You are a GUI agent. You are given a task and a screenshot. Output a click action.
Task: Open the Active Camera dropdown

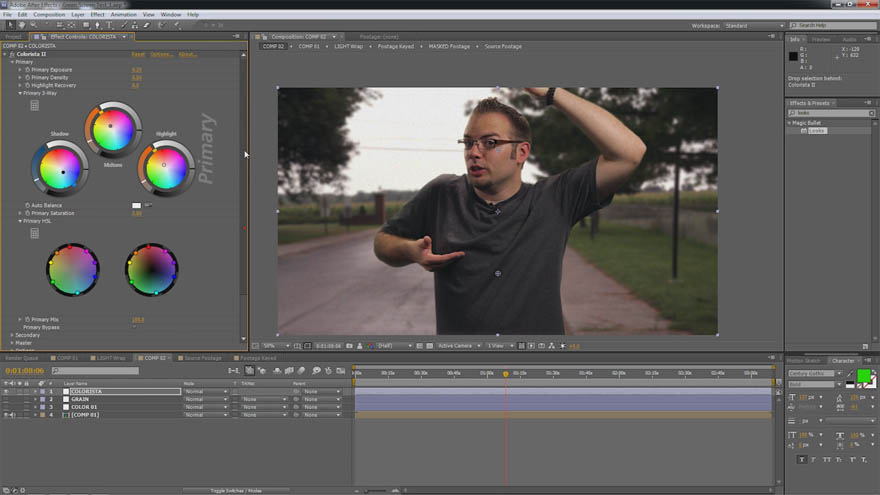click(x=459, y=346)
